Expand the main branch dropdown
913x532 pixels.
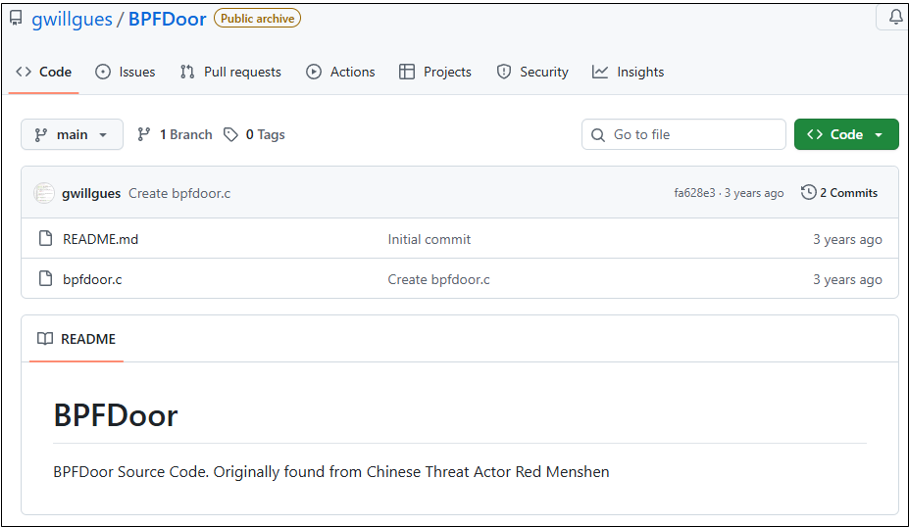(x=72, y=134)
